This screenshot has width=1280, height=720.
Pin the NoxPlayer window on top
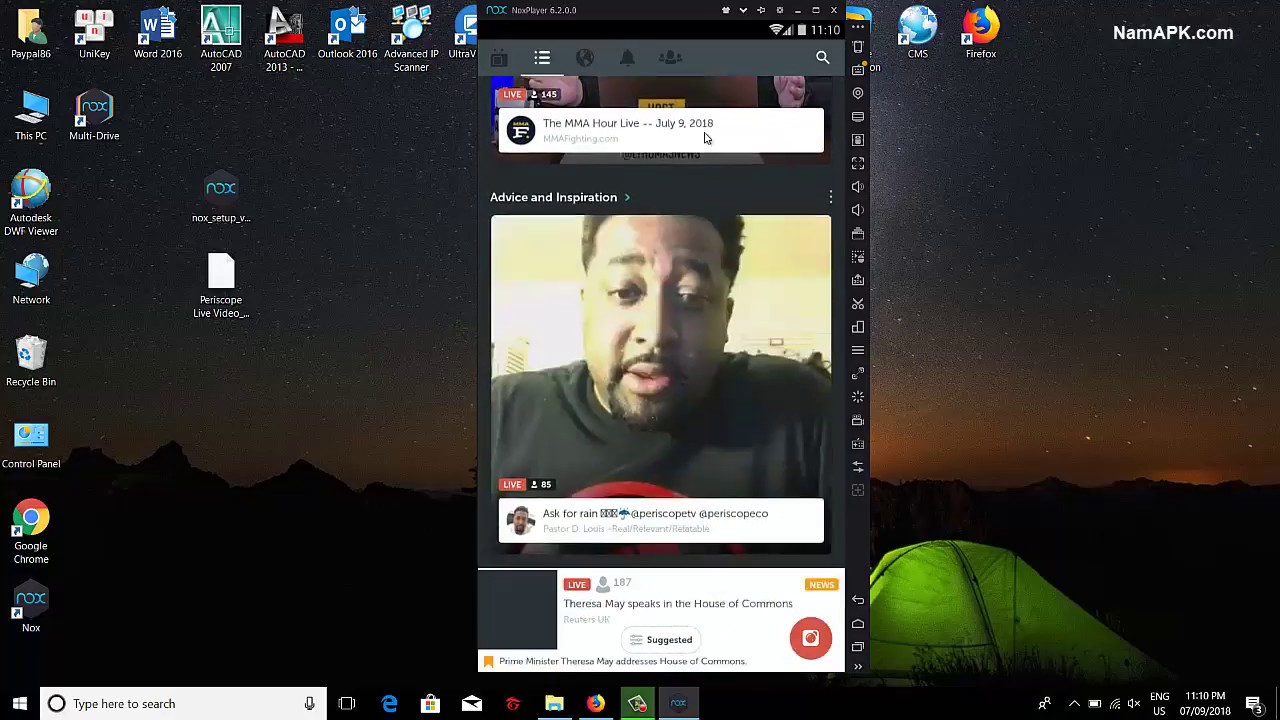tap(761, 10)
